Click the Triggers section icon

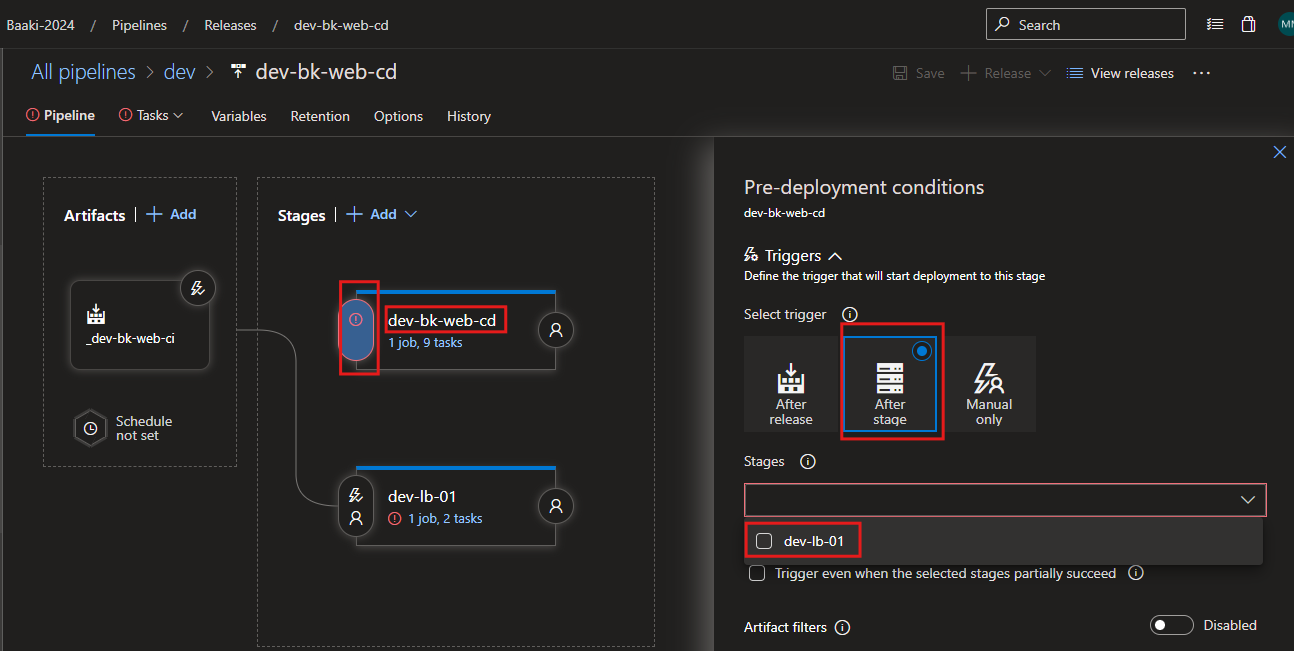pos(752,256)
